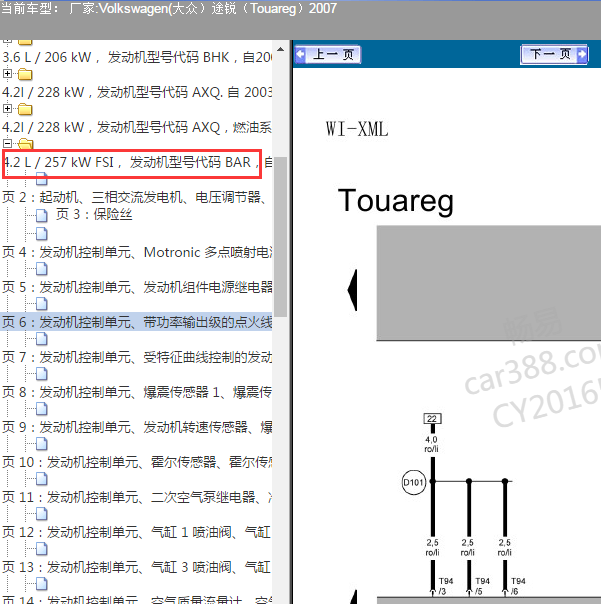Screen dimensions: 601x604
Task: Click the tree scrollbar up arrow
Action: coord(280,49)
